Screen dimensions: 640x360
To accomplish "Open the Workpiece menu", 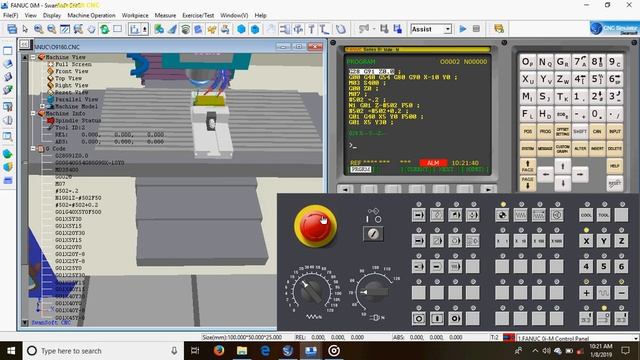I will pos(135,15).
